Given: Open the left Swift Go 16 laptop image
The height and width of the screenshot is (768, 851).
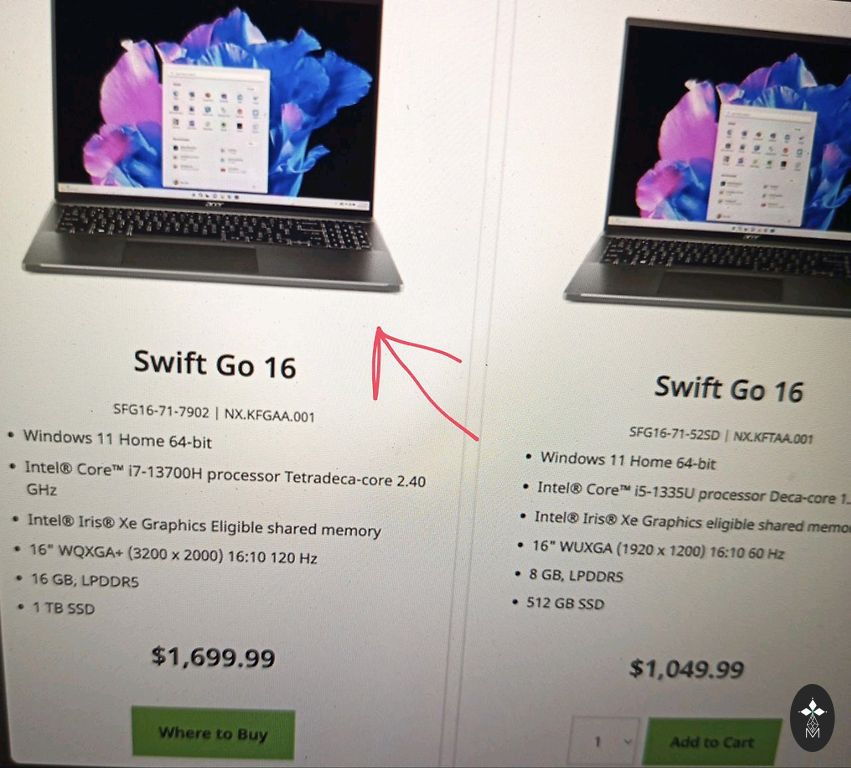Looking at the screenshot, I should pyautogui.click(x=212, y=144).
